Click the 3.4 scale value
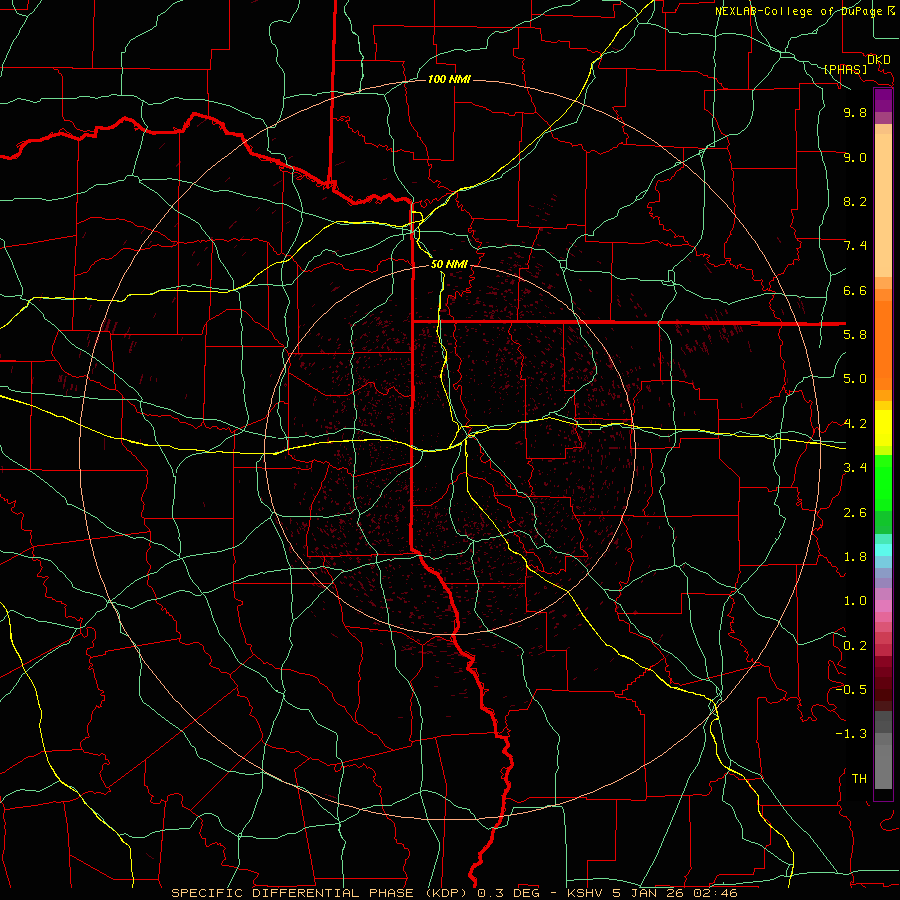This screenshot has height=900, width=900. (855, 468)
